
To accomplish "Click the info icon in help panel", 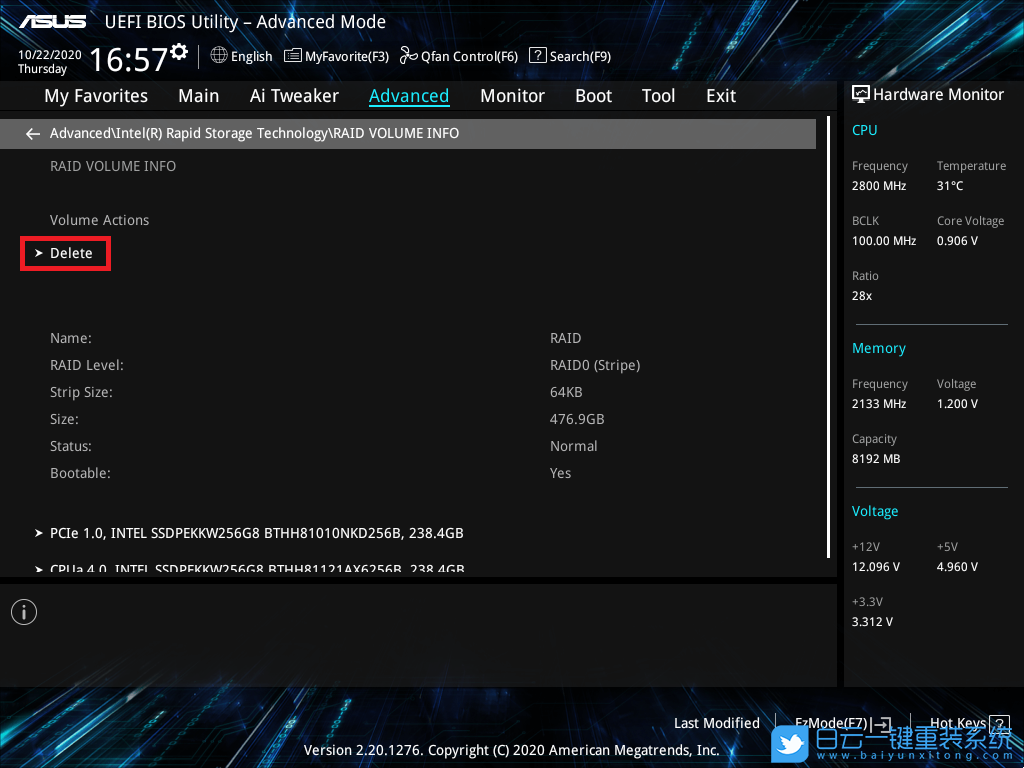I will pos(24,612).
